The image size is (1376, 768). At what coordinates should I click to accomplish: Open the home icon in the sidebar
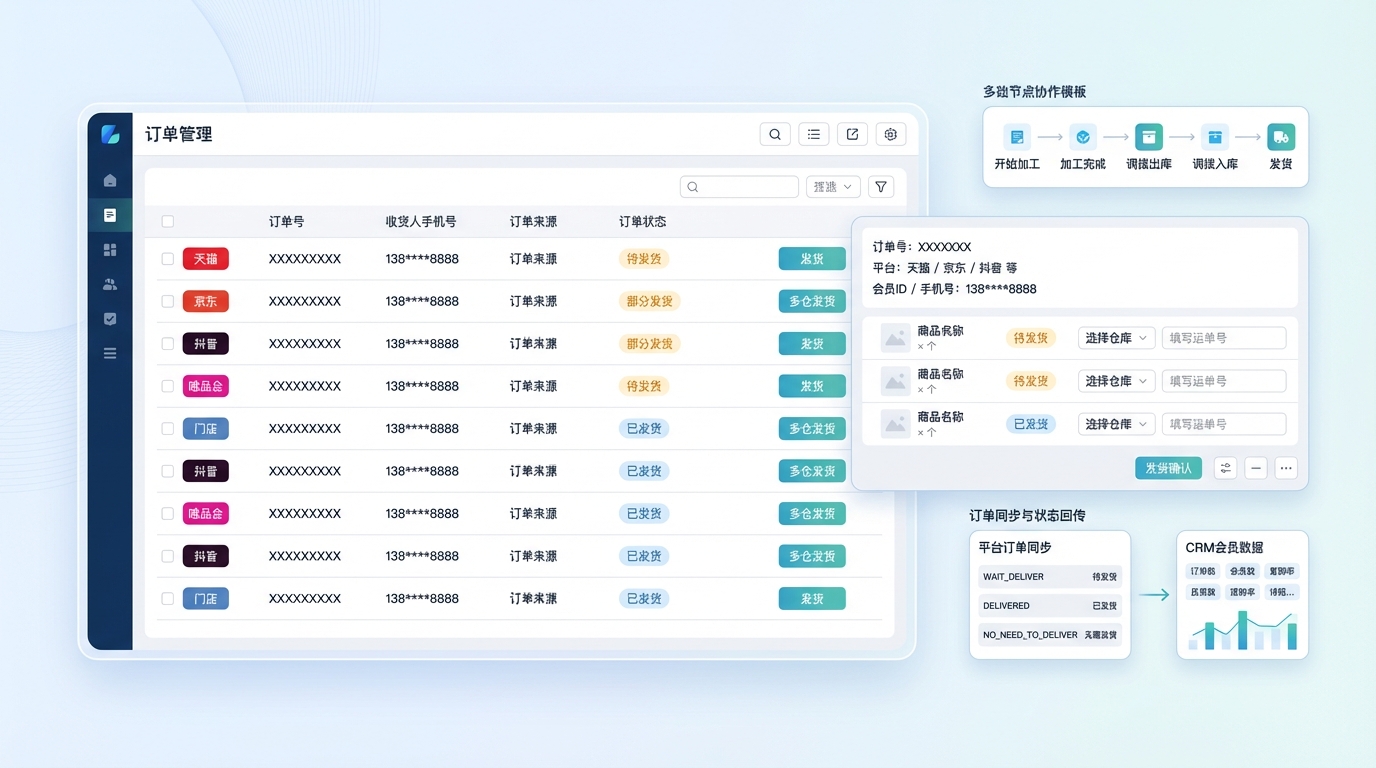(110, 181)
